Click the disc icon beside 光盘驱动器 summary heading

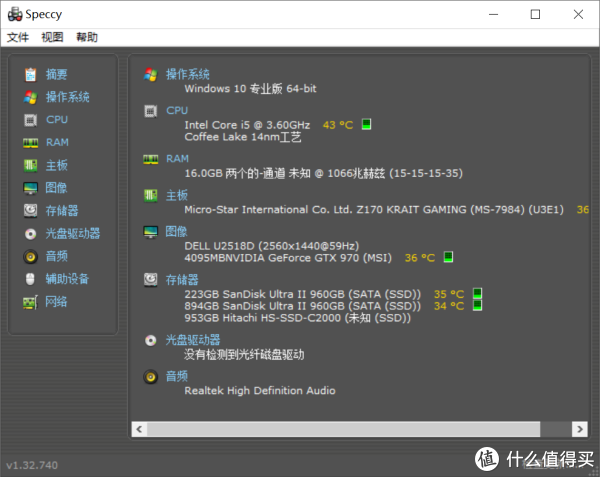150,340
